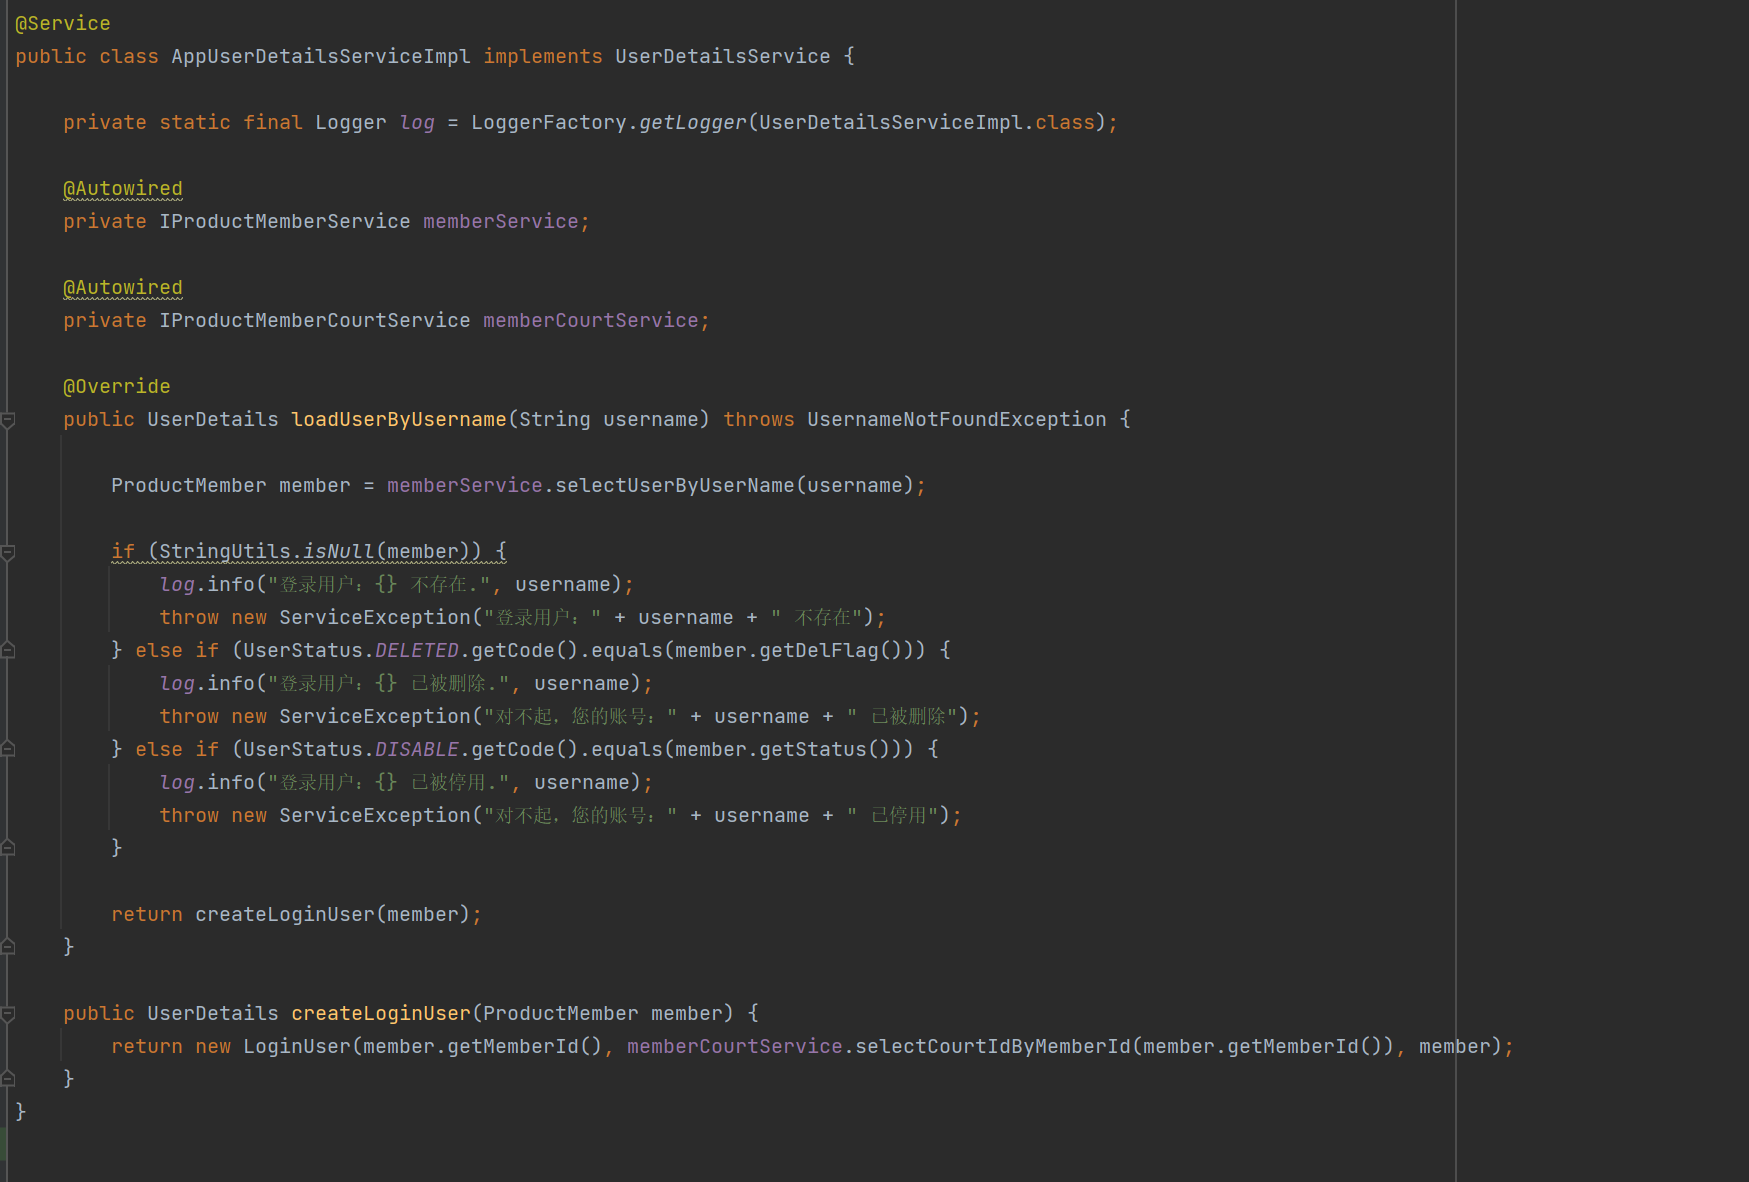Click the selectCourtIdByMemberId method call
This screenshot has height=1182, width=1749.
coord(993,1046)
